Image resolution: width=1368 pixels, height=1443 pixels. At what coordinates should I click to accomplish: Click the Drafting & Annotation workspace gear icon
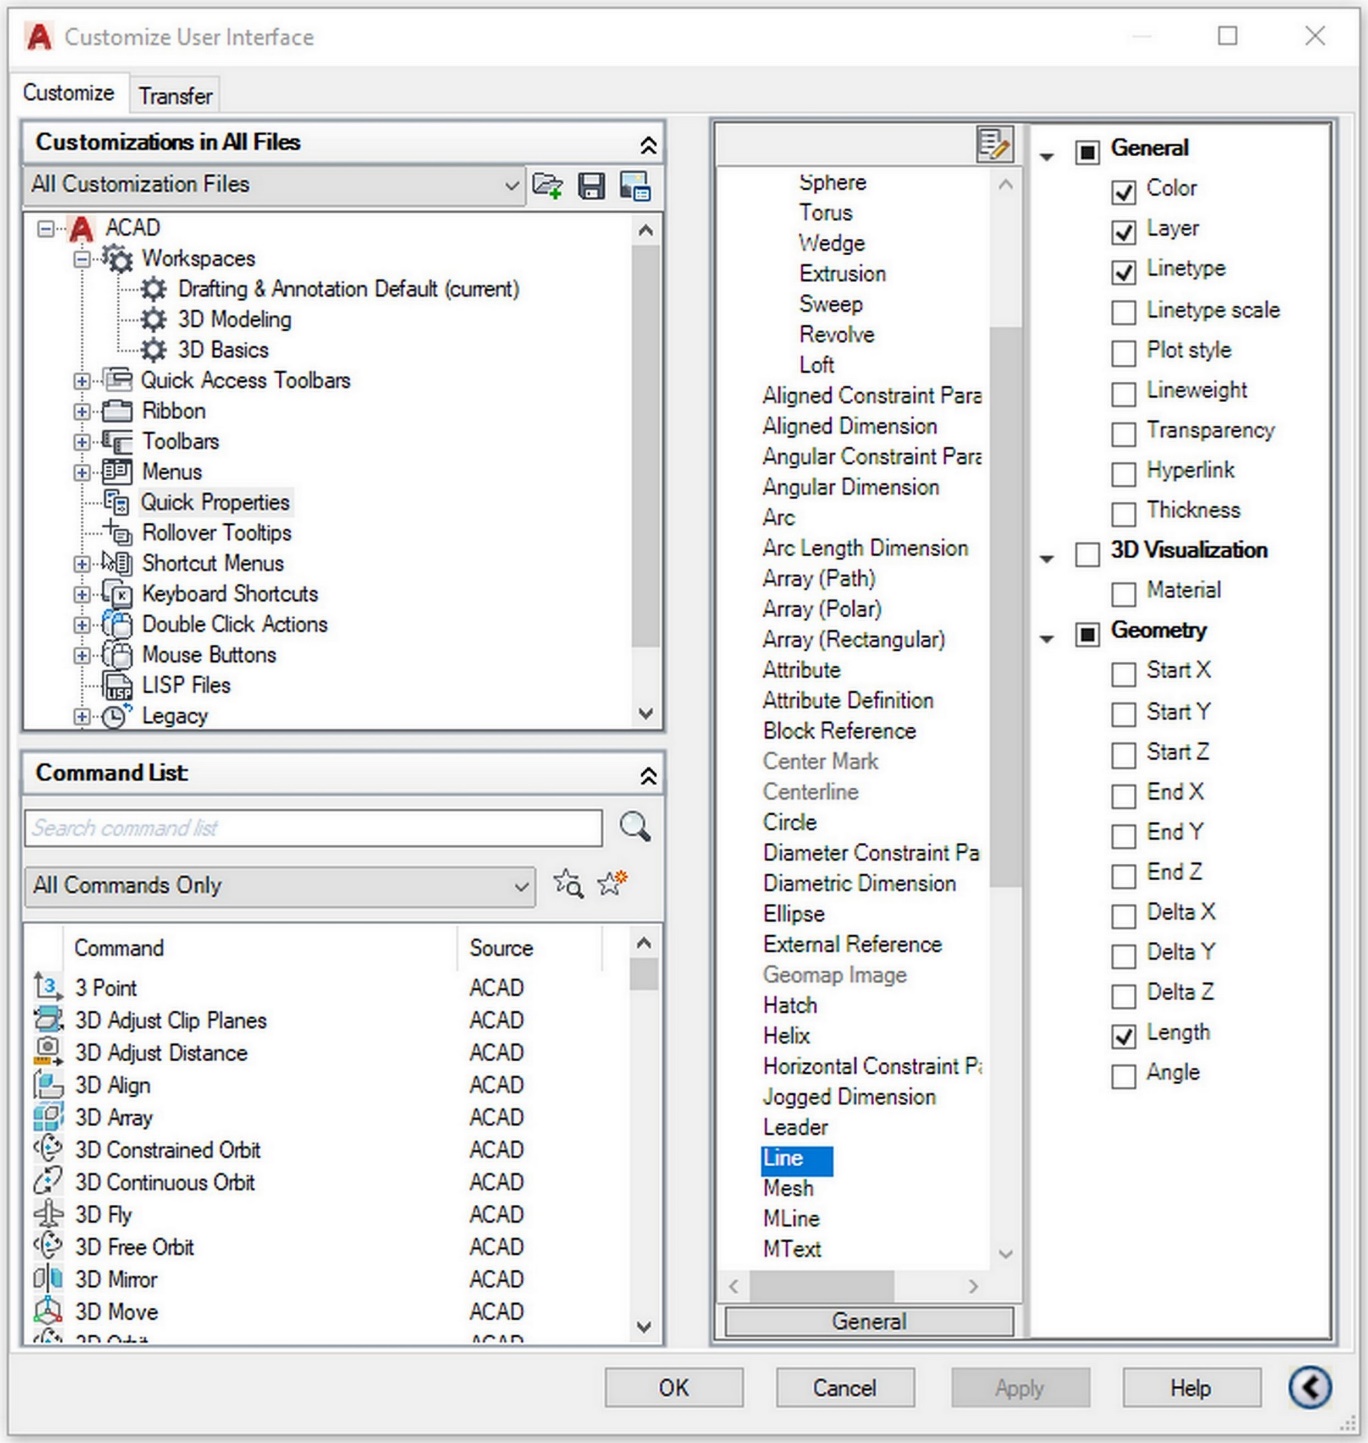tap(154, 289)
